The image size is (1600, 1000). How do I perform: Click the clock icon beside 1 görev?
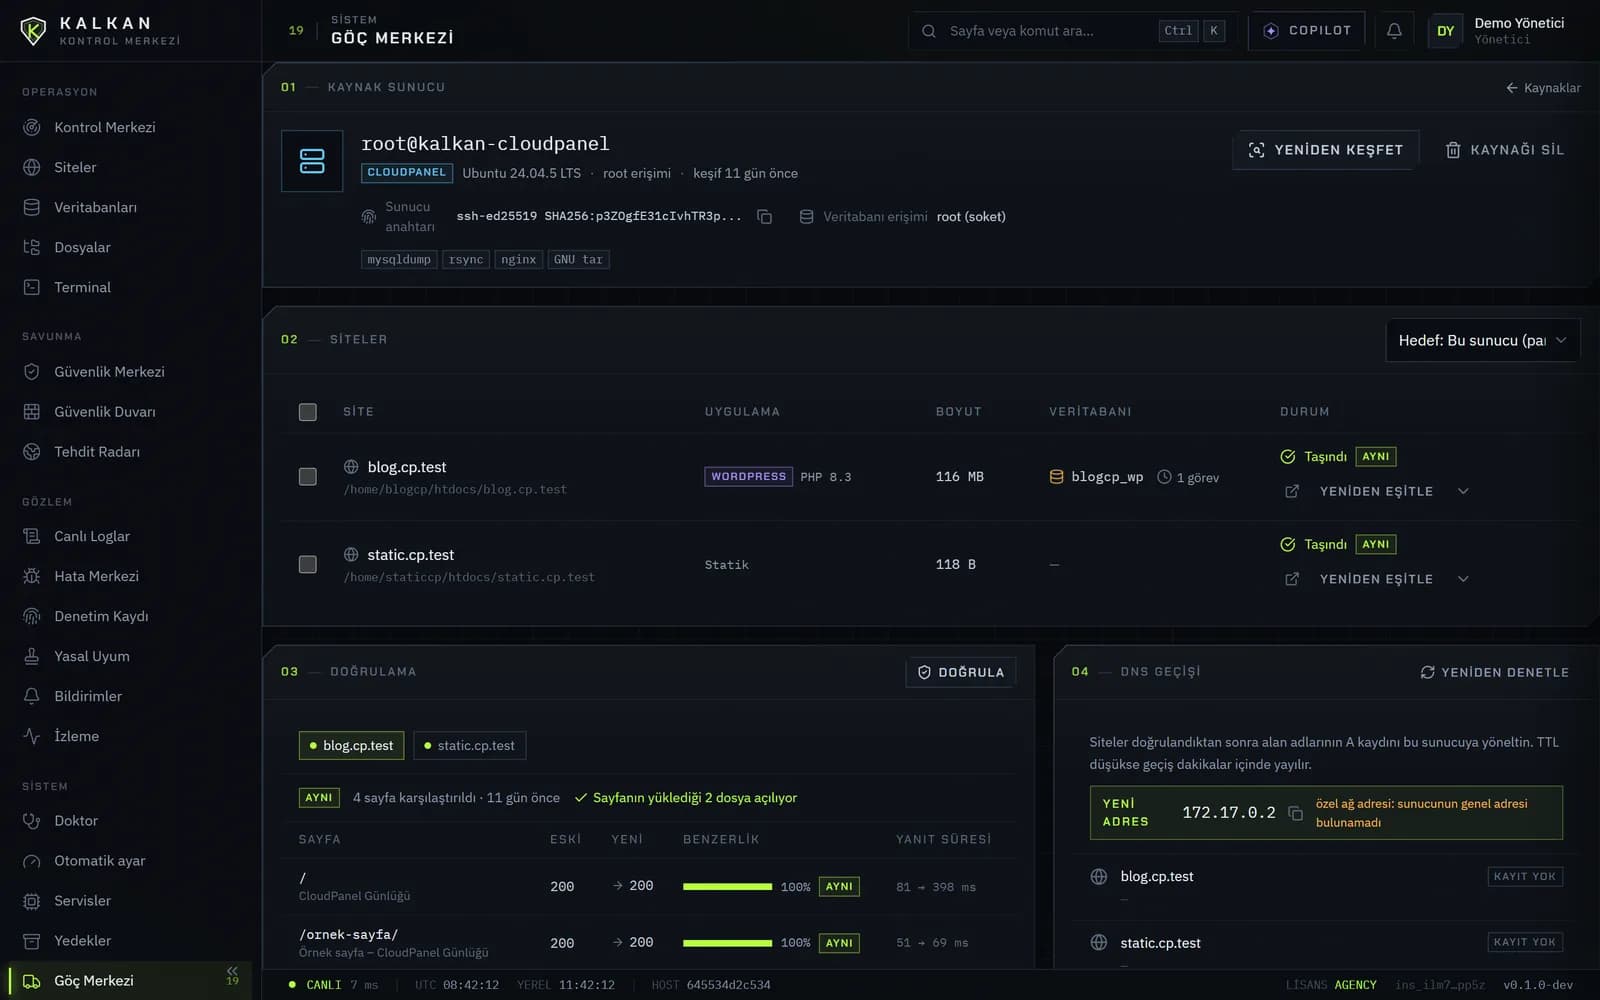[1164, 477]
